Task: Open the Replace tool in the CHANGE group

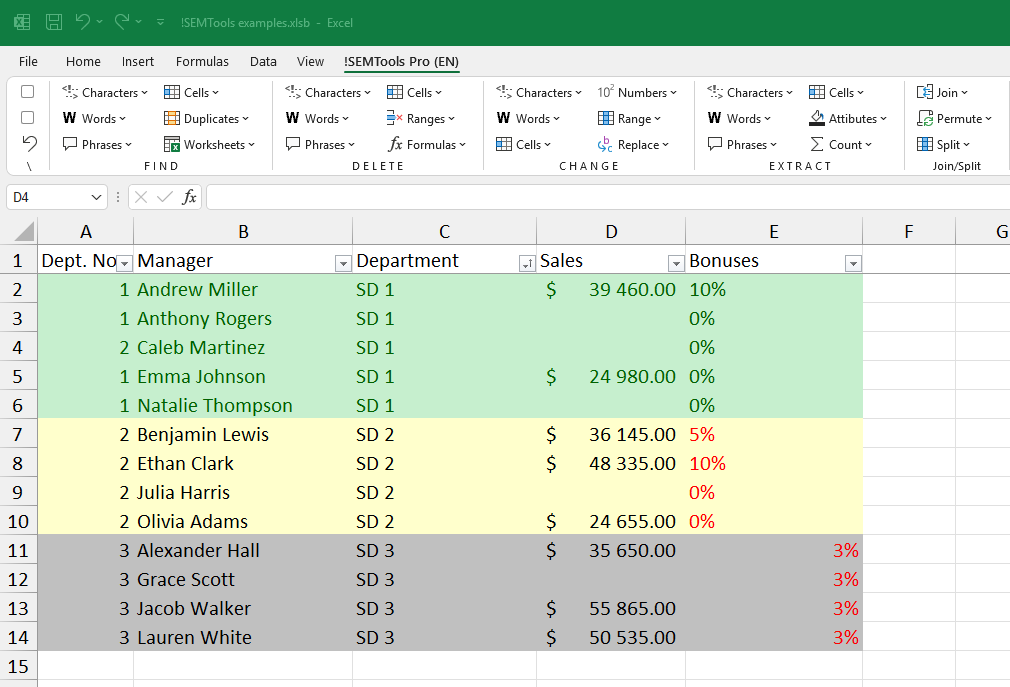Action: coord(636,144)
